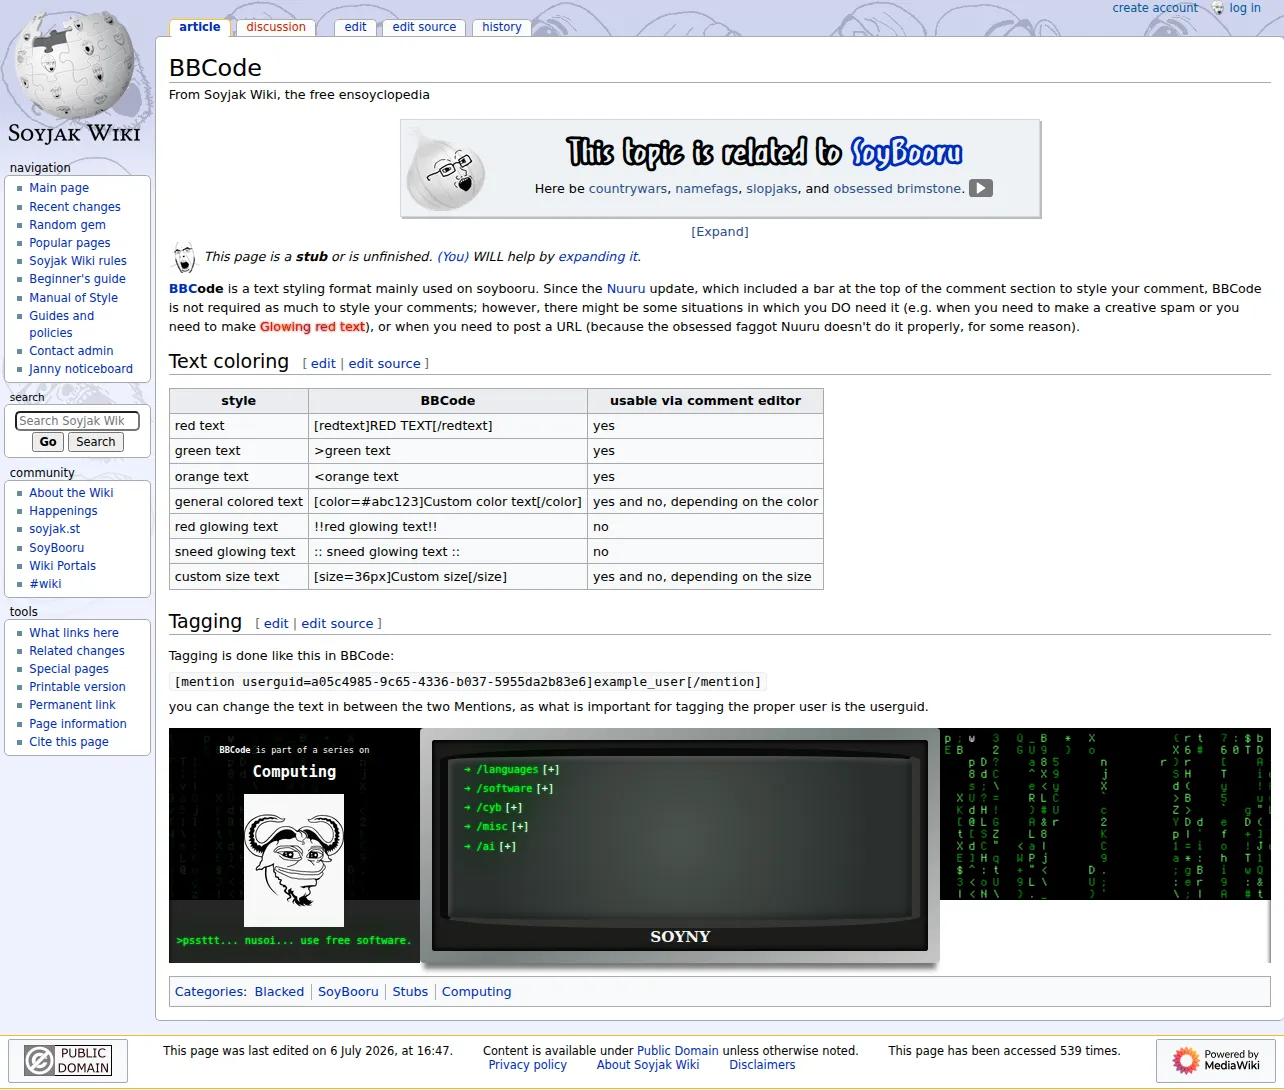Click the Contact admin link
The width and height of the screenshot is (1284, 1090).
pyautogui.click(x=71, y=351)
